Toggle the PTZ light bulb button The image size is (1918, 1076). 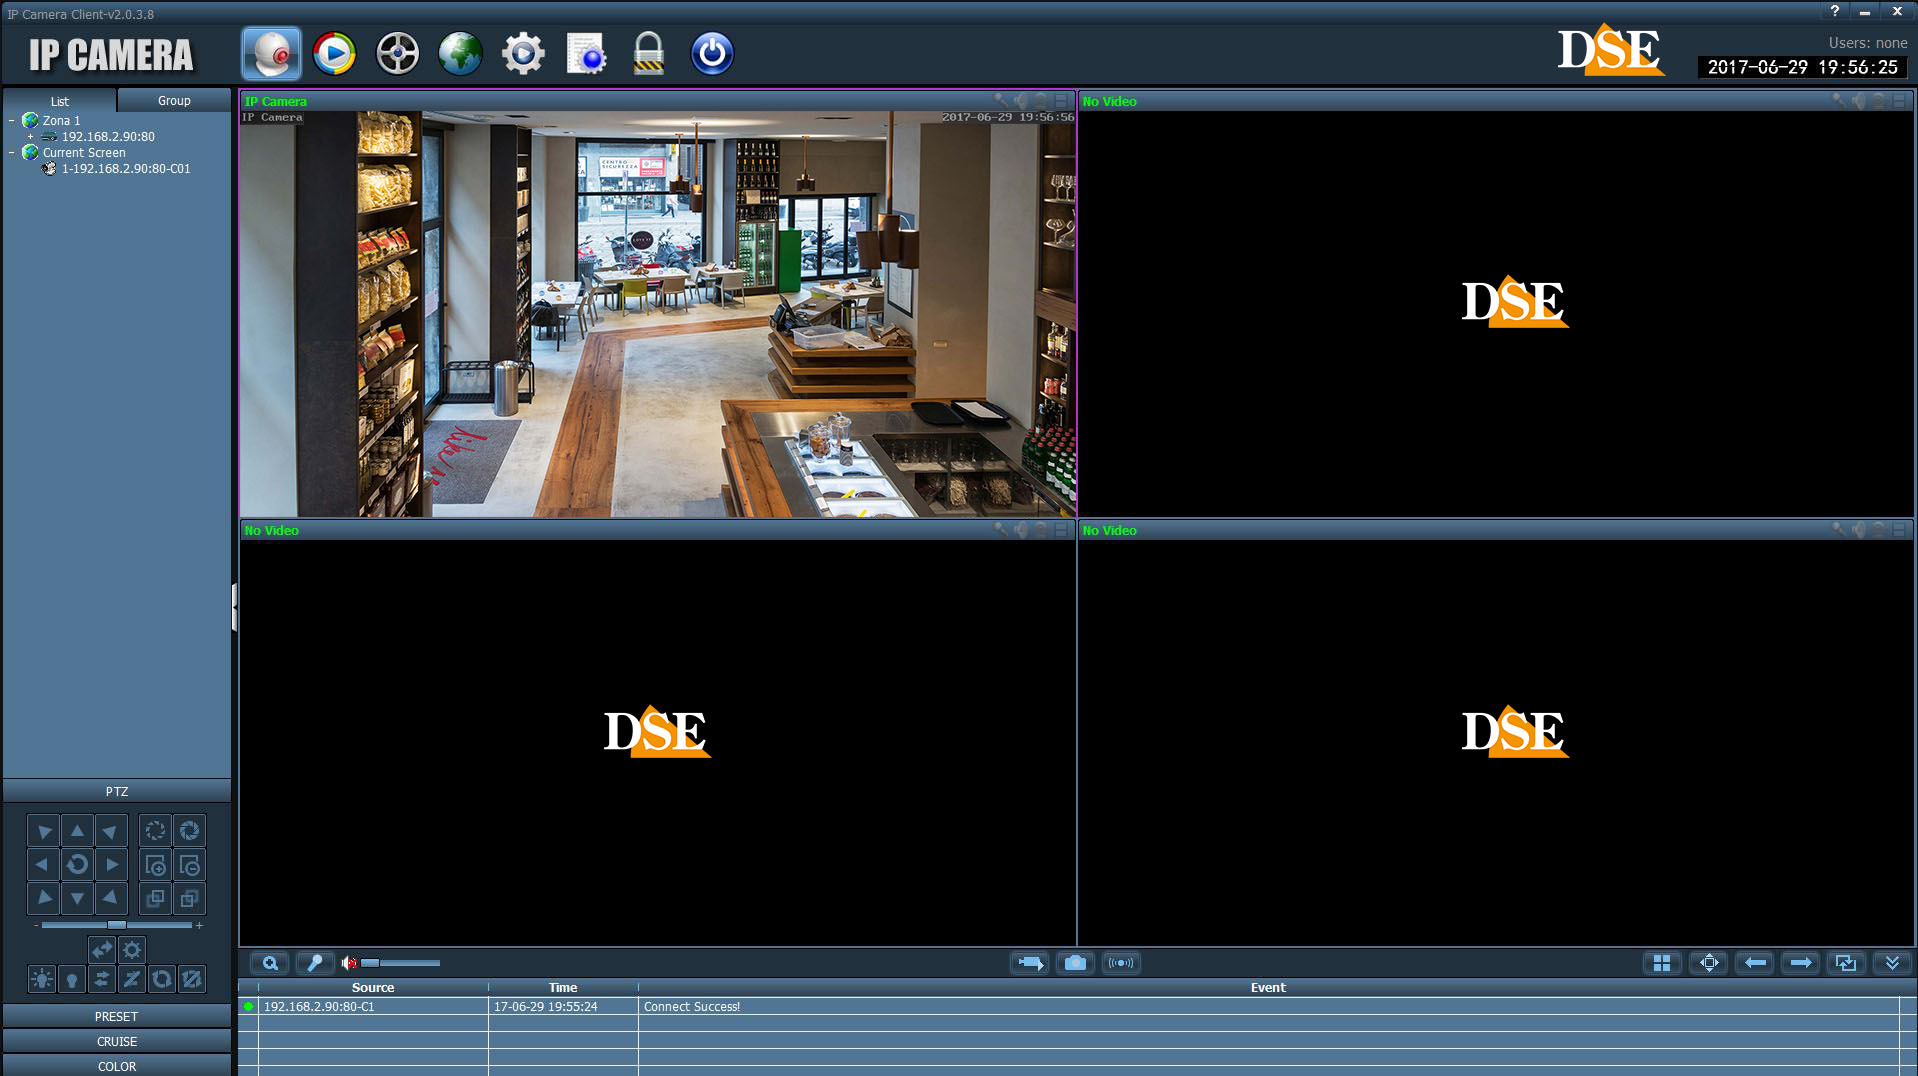[x=72, y=980]
